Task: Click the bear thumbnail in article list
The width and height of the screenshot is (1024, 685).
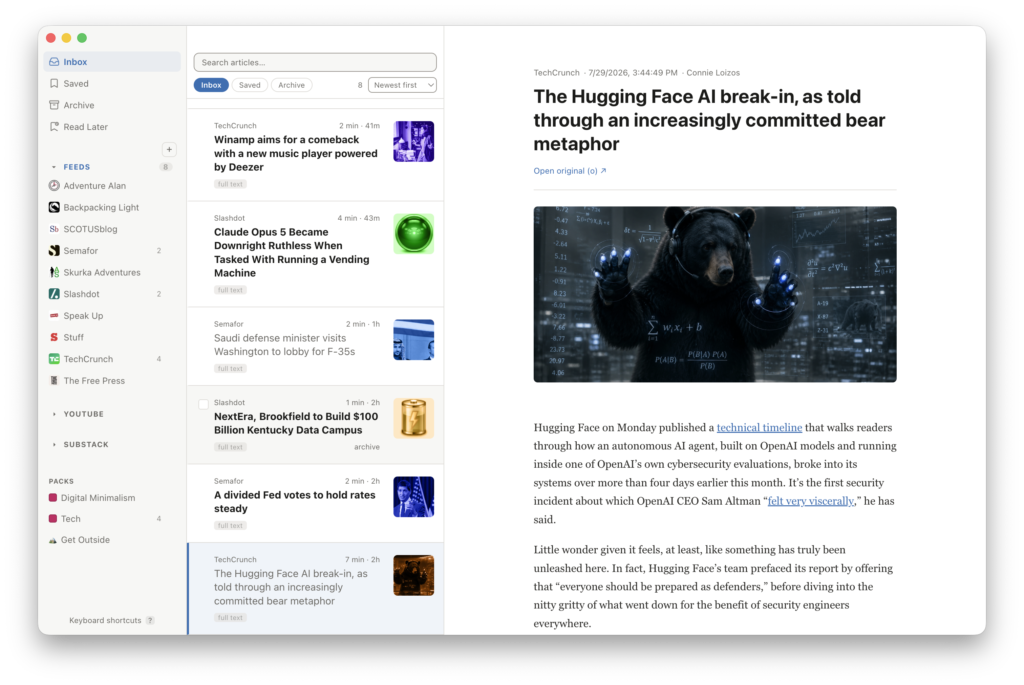Action: point(413,575)
